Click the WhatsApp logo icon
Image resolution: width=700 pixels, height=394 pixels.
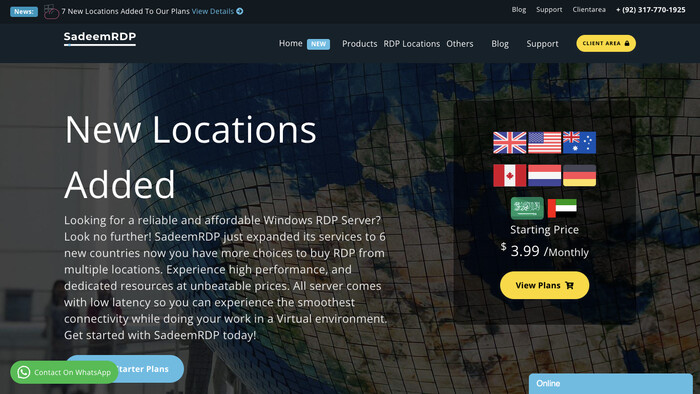click(x=24, y=372)
